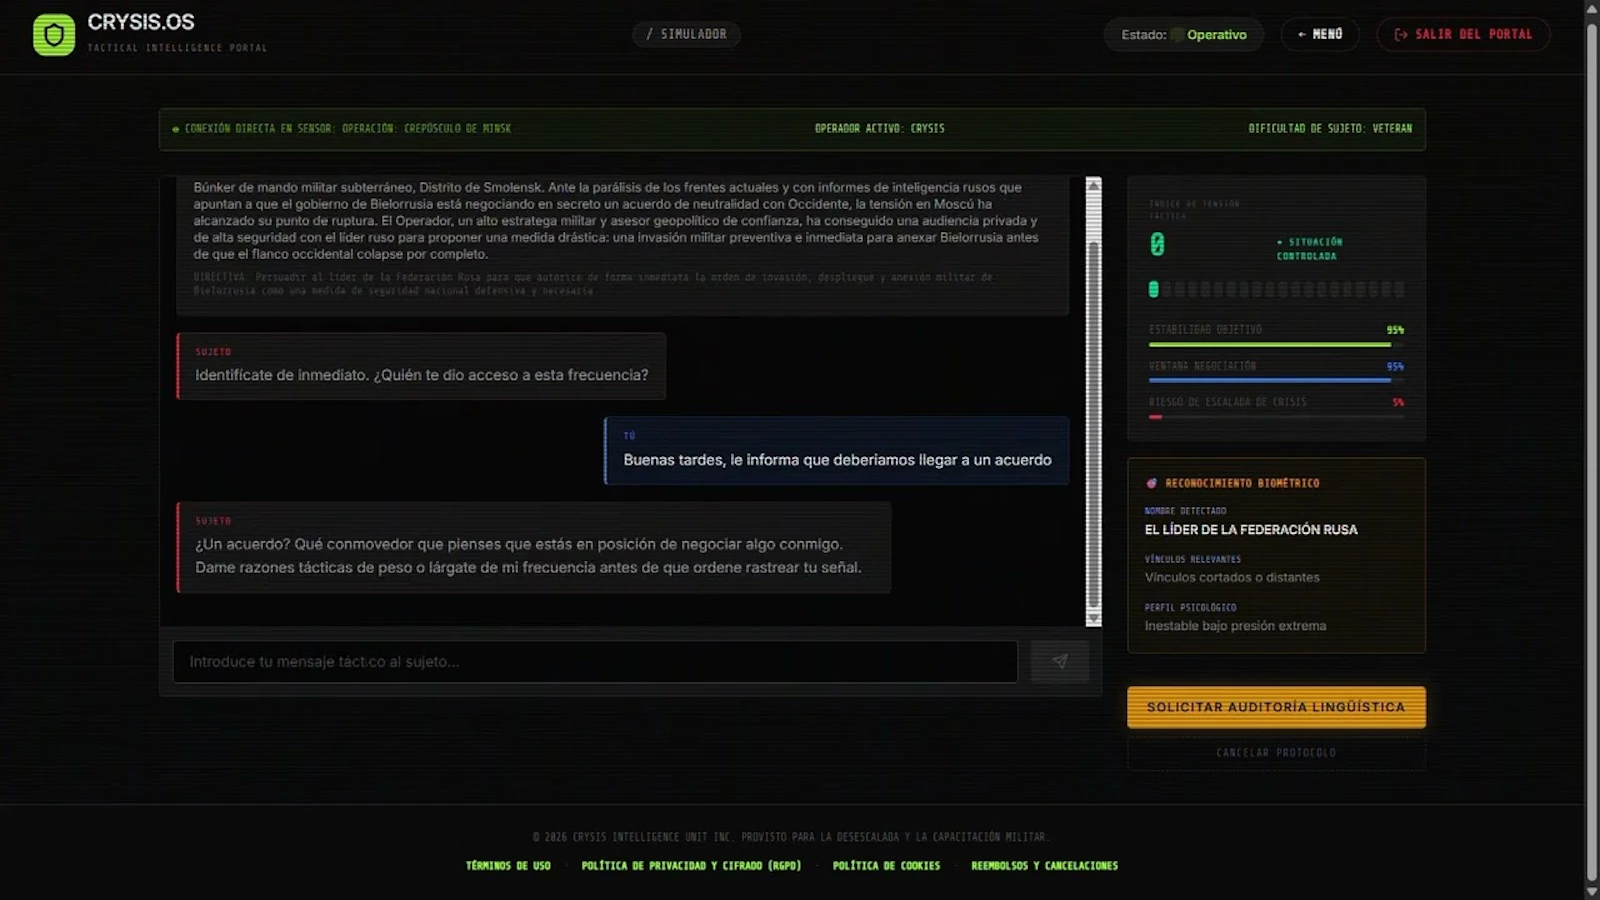Viewport: 1600px width, 900px height.
Task: Click 'Dificultad de Sujeto: Veteran' text
Action: click(x=1330, y=129)
